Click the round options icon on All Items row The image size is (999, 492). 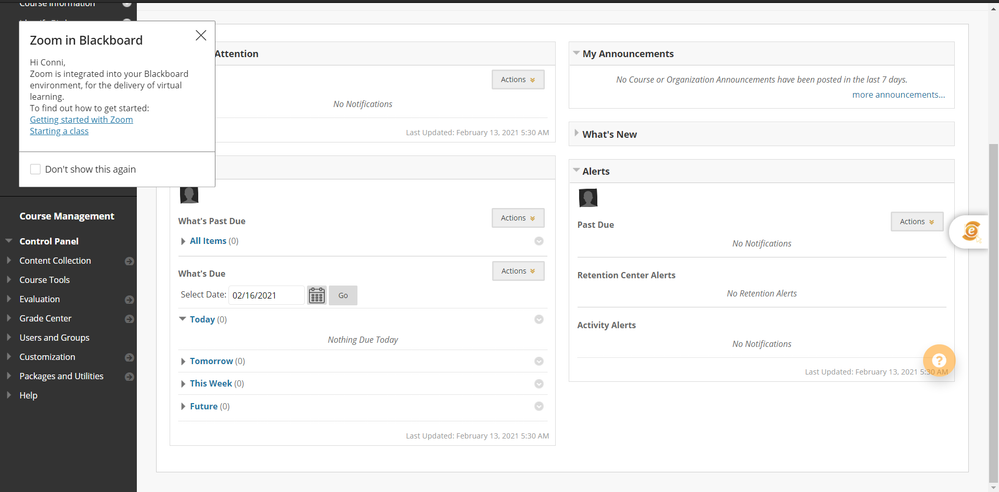539,241
